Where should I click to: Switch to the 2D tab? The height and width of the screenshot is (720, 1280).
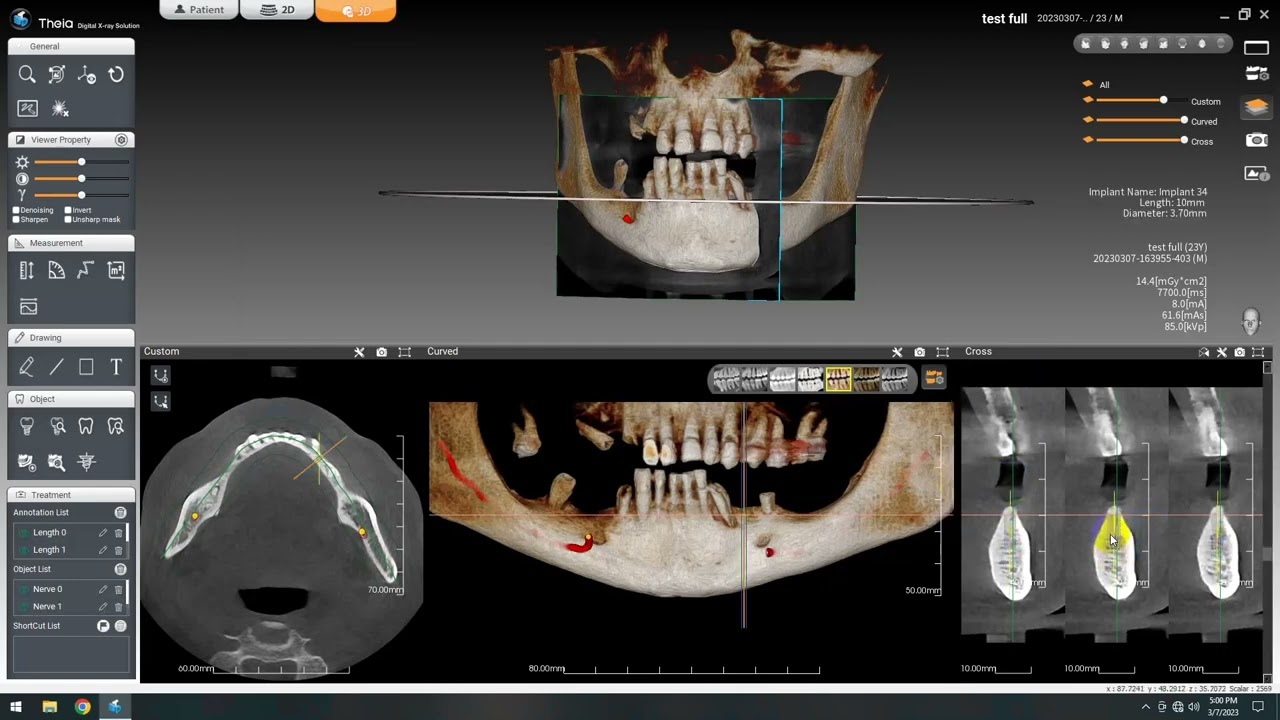click(277, 10)
